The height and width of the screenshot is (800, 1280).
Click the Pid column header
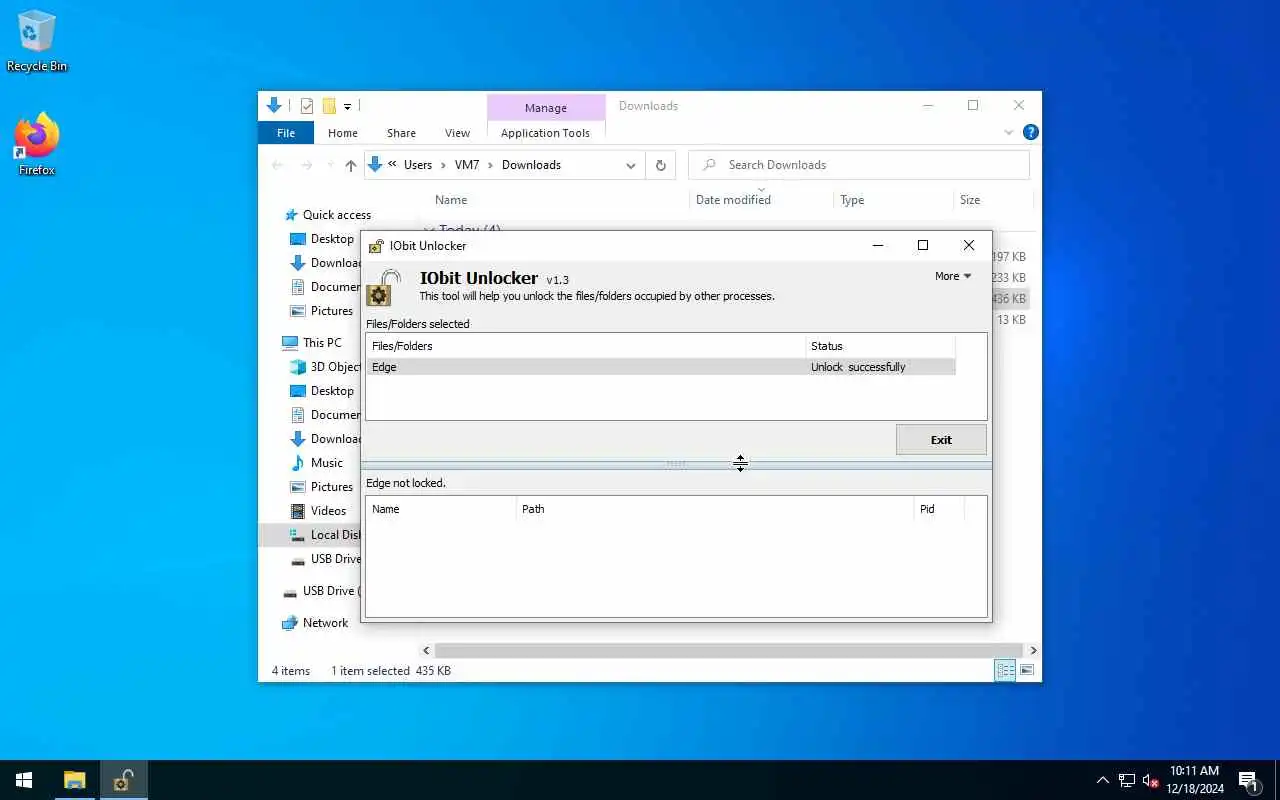point(939,509)
